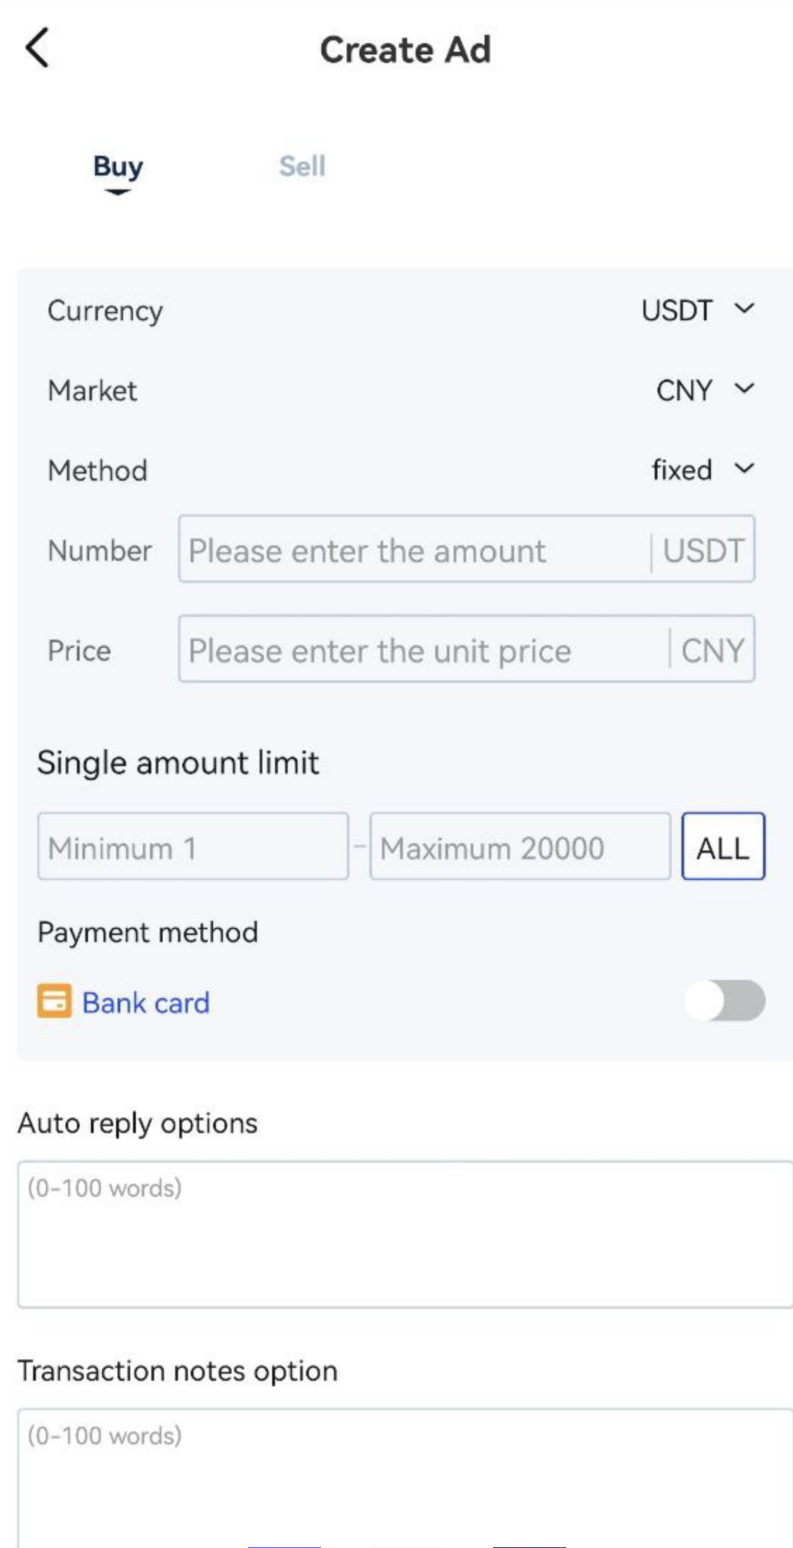Image resolution: width=793 pixels, height=1548 pixels.
Task: Select the Maximum 20000 limit field
Action: pyautogui.click(x=519, y=849)
